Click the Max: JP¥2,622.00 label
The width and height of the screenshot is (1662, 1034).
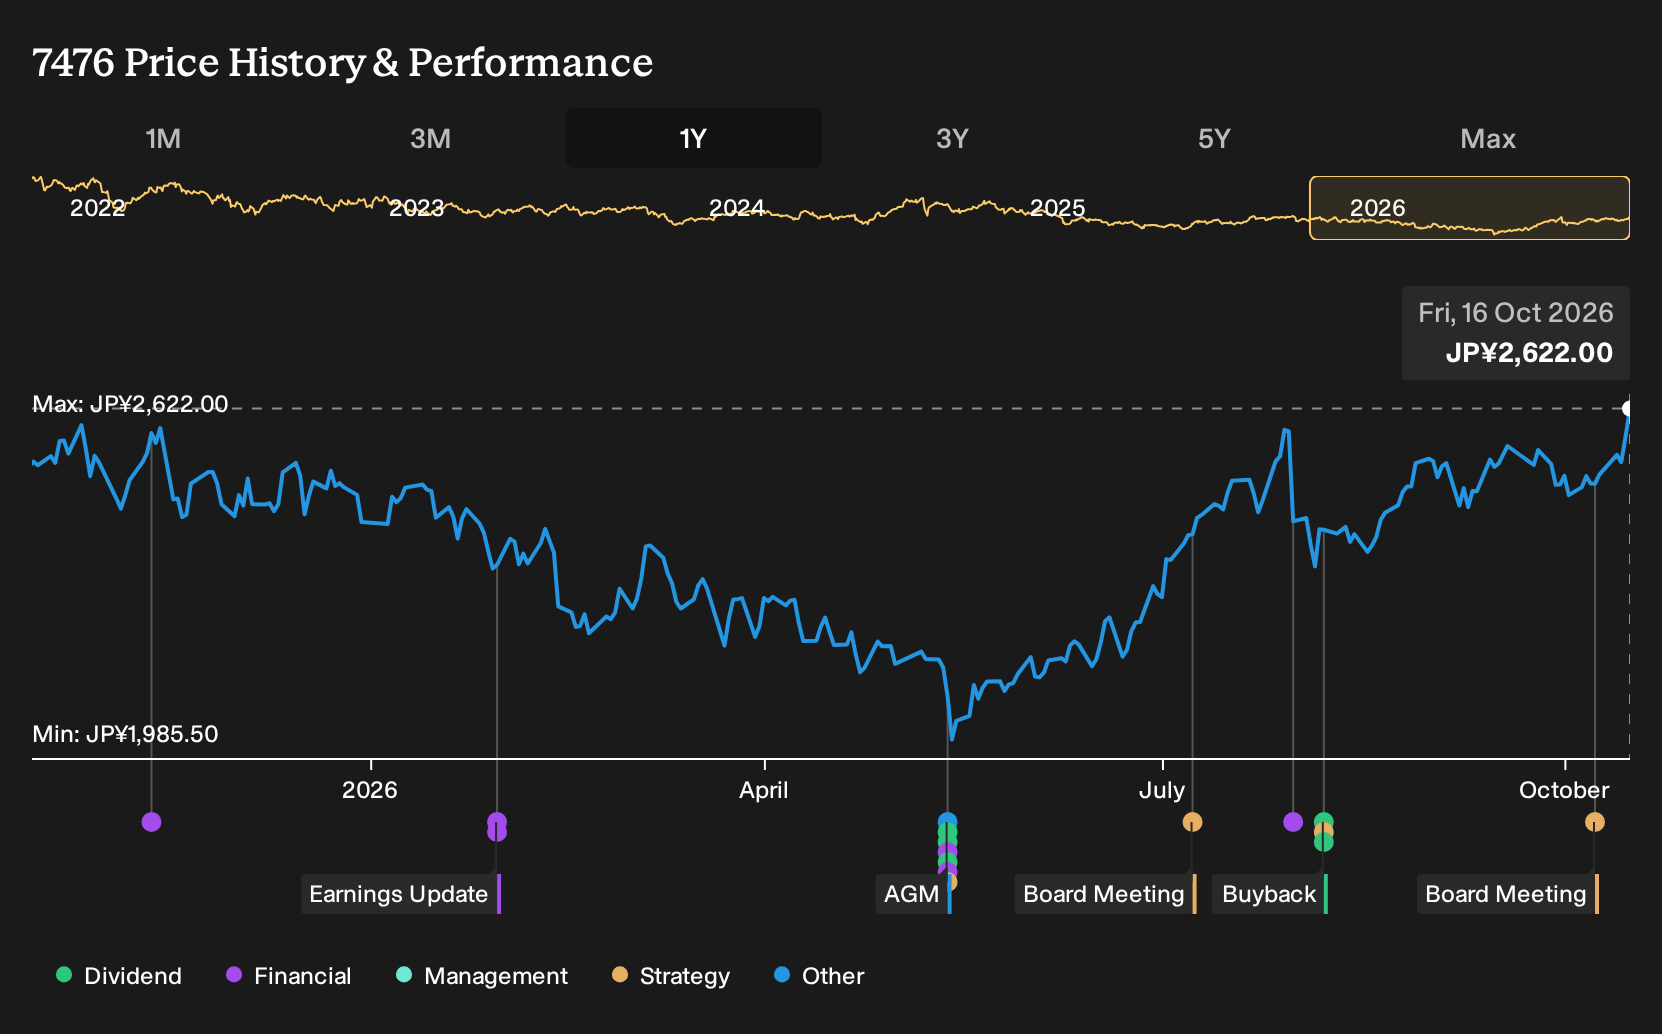[x=130, y=404]
